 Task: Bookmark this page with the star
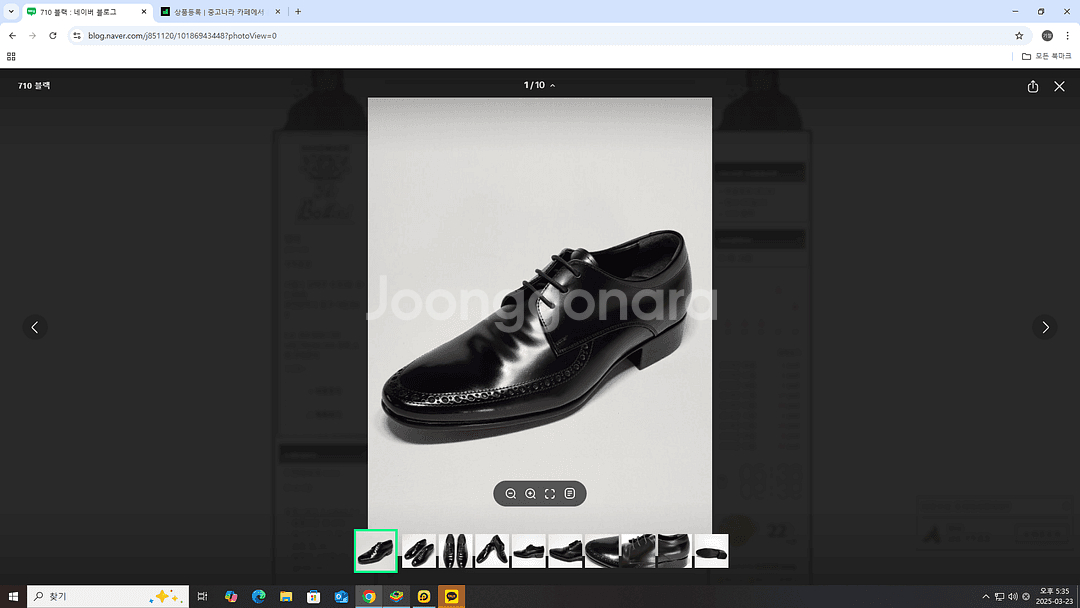click(x=1019, y=36)
